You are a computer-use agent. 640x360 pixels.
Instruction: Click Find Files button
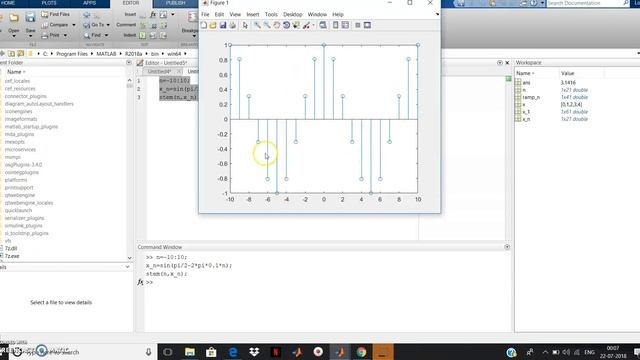point(56,14)
